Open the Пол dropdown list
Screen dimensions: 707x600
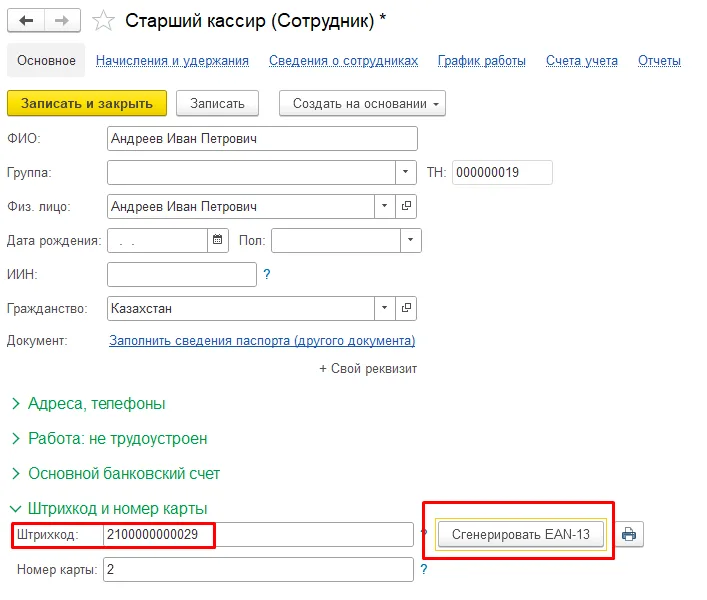pos(410,240)
